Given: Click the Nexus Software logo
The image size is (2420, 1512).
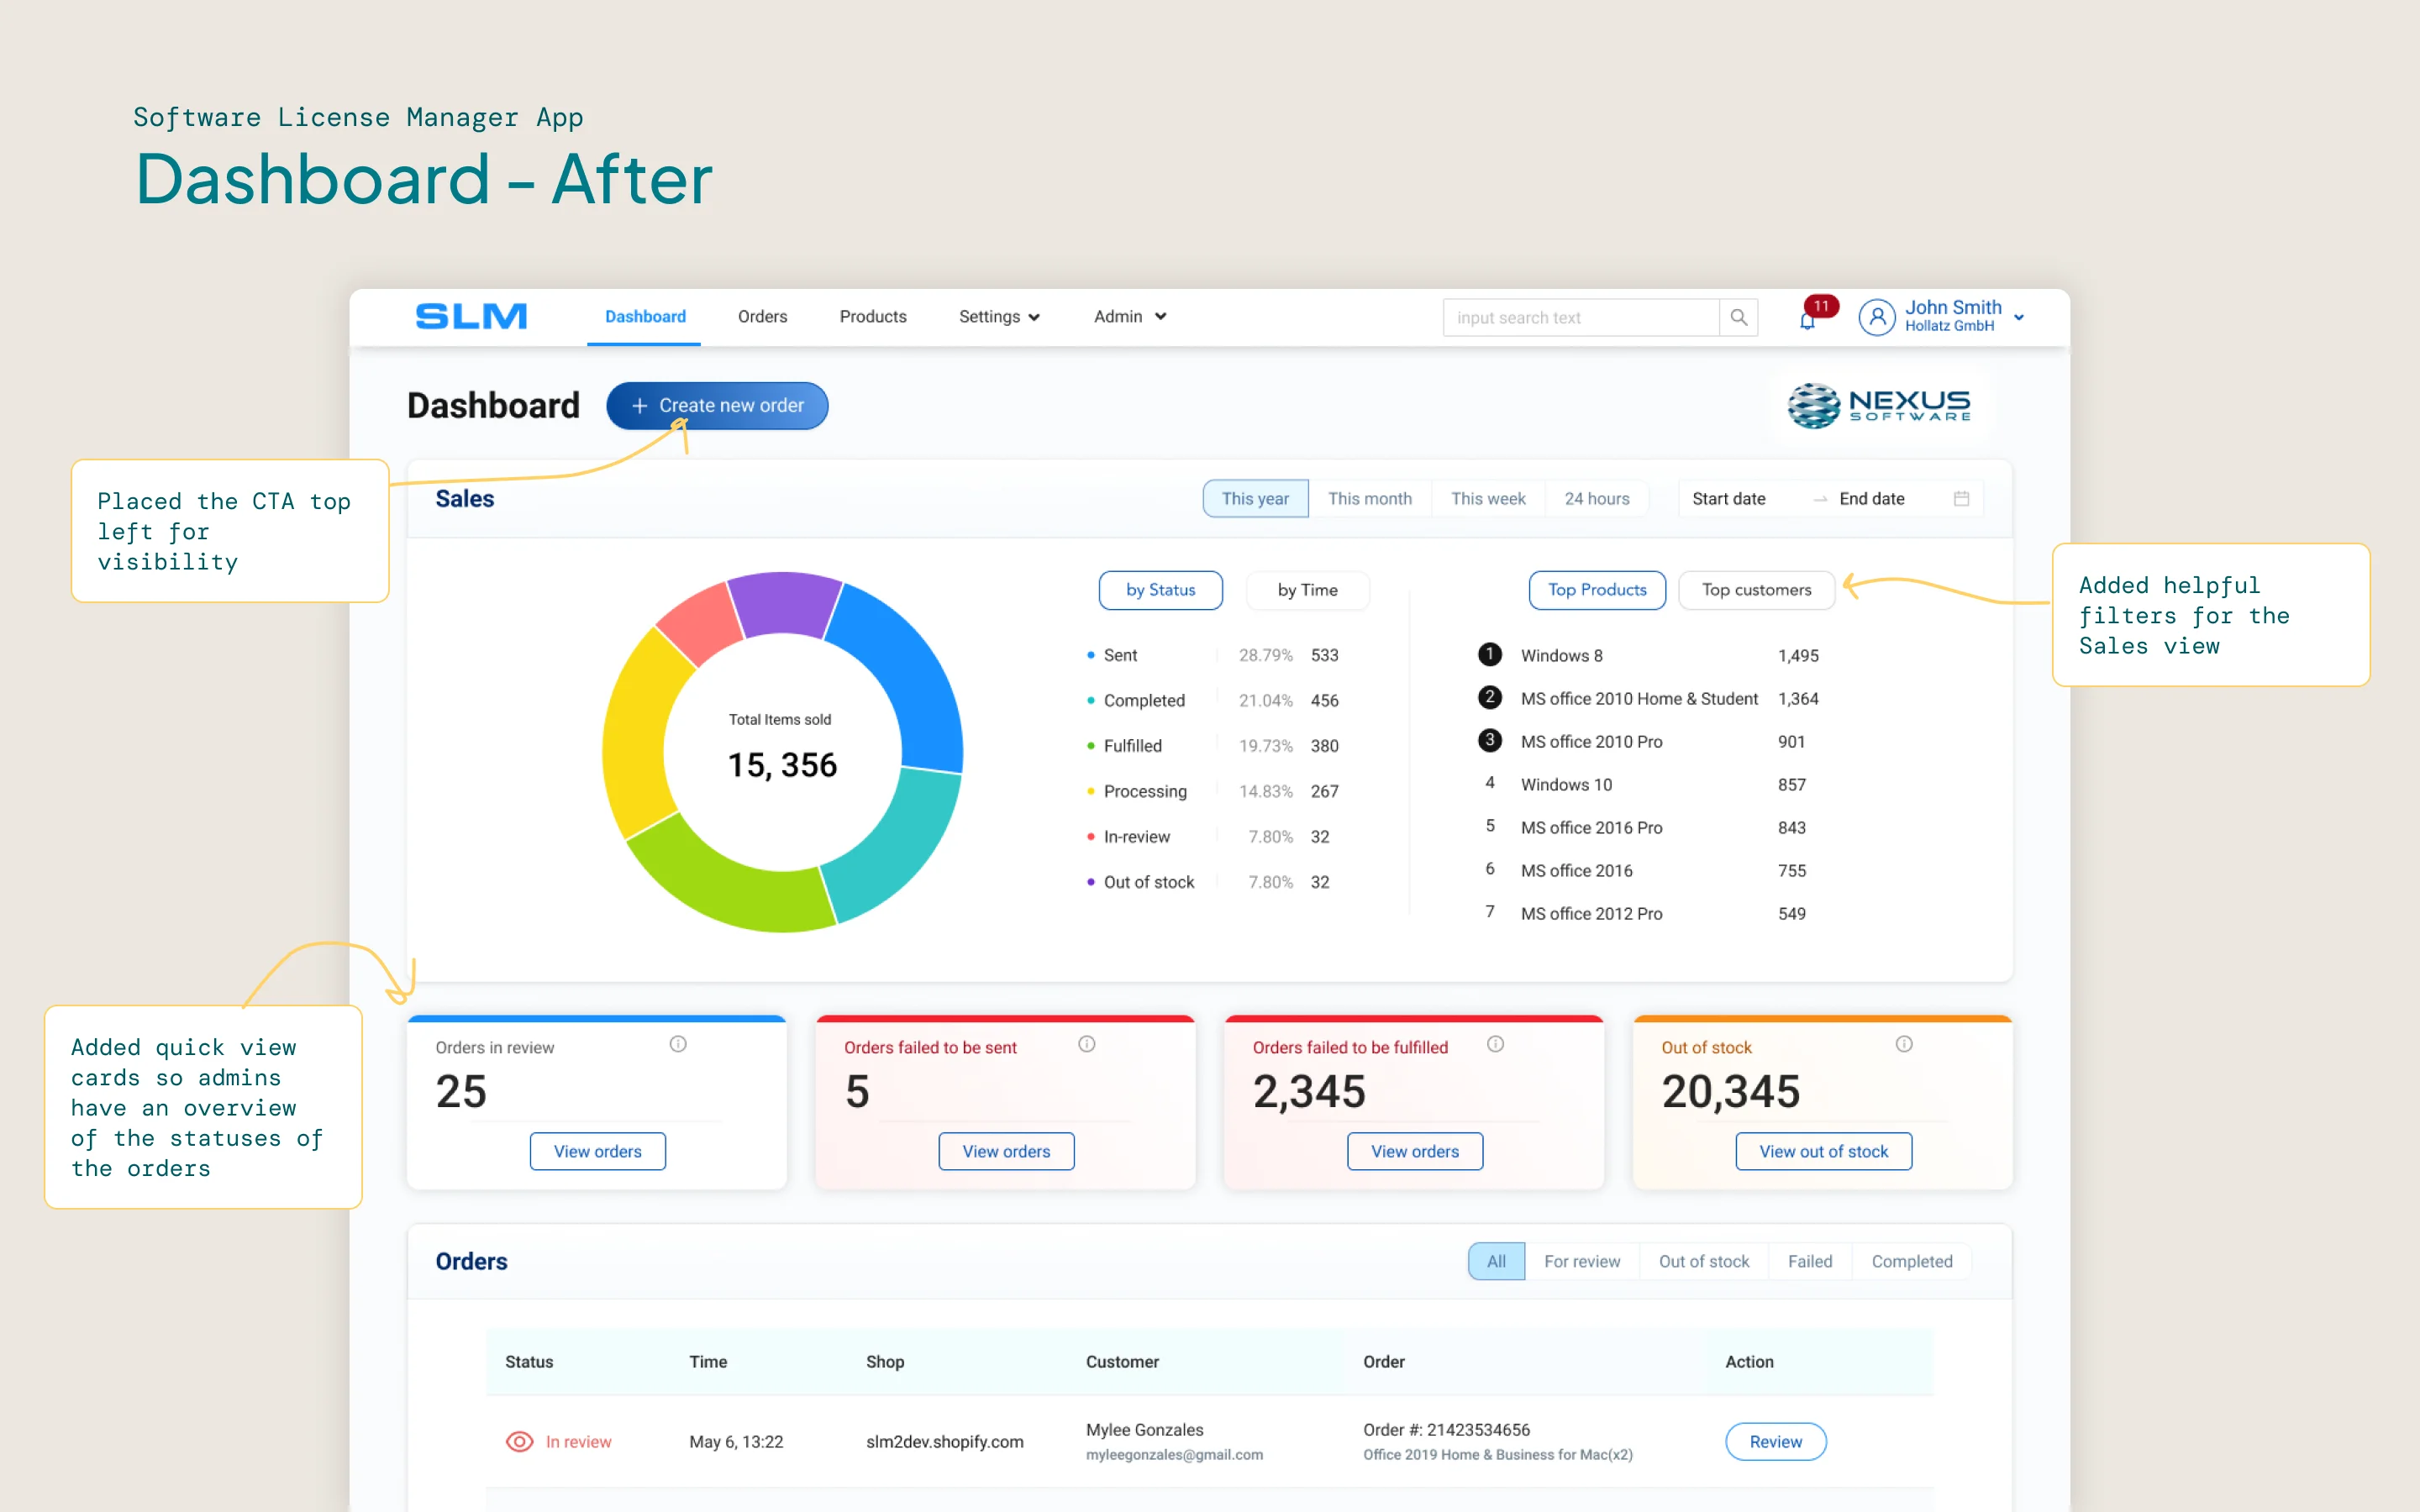Looking at the screenshot, I should point(1879,406).
